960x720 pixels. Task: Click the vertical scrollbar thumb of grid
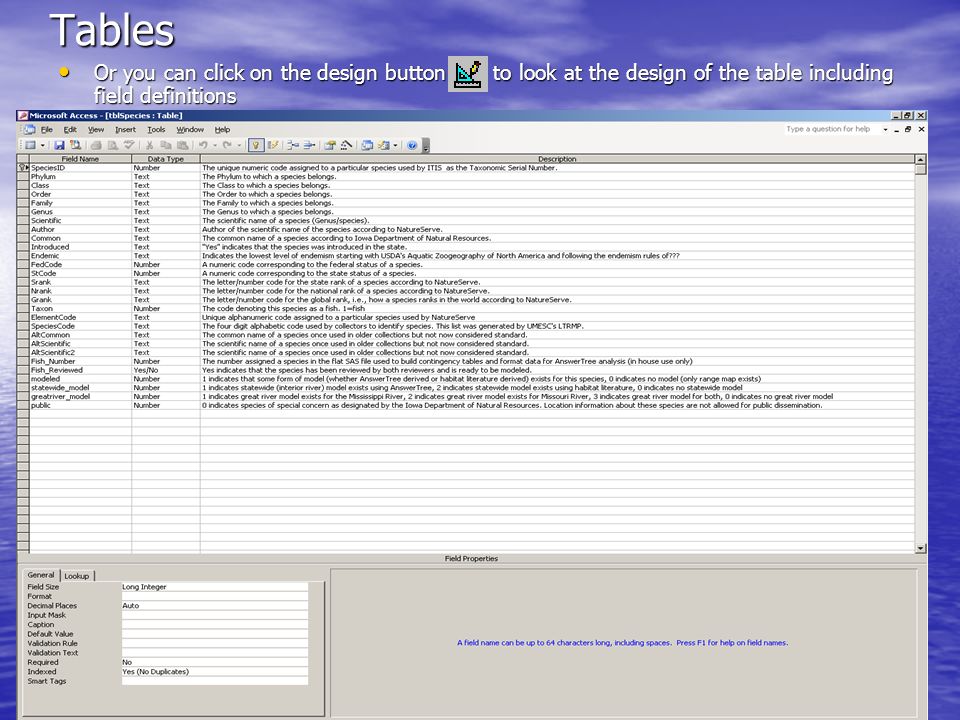920,169
